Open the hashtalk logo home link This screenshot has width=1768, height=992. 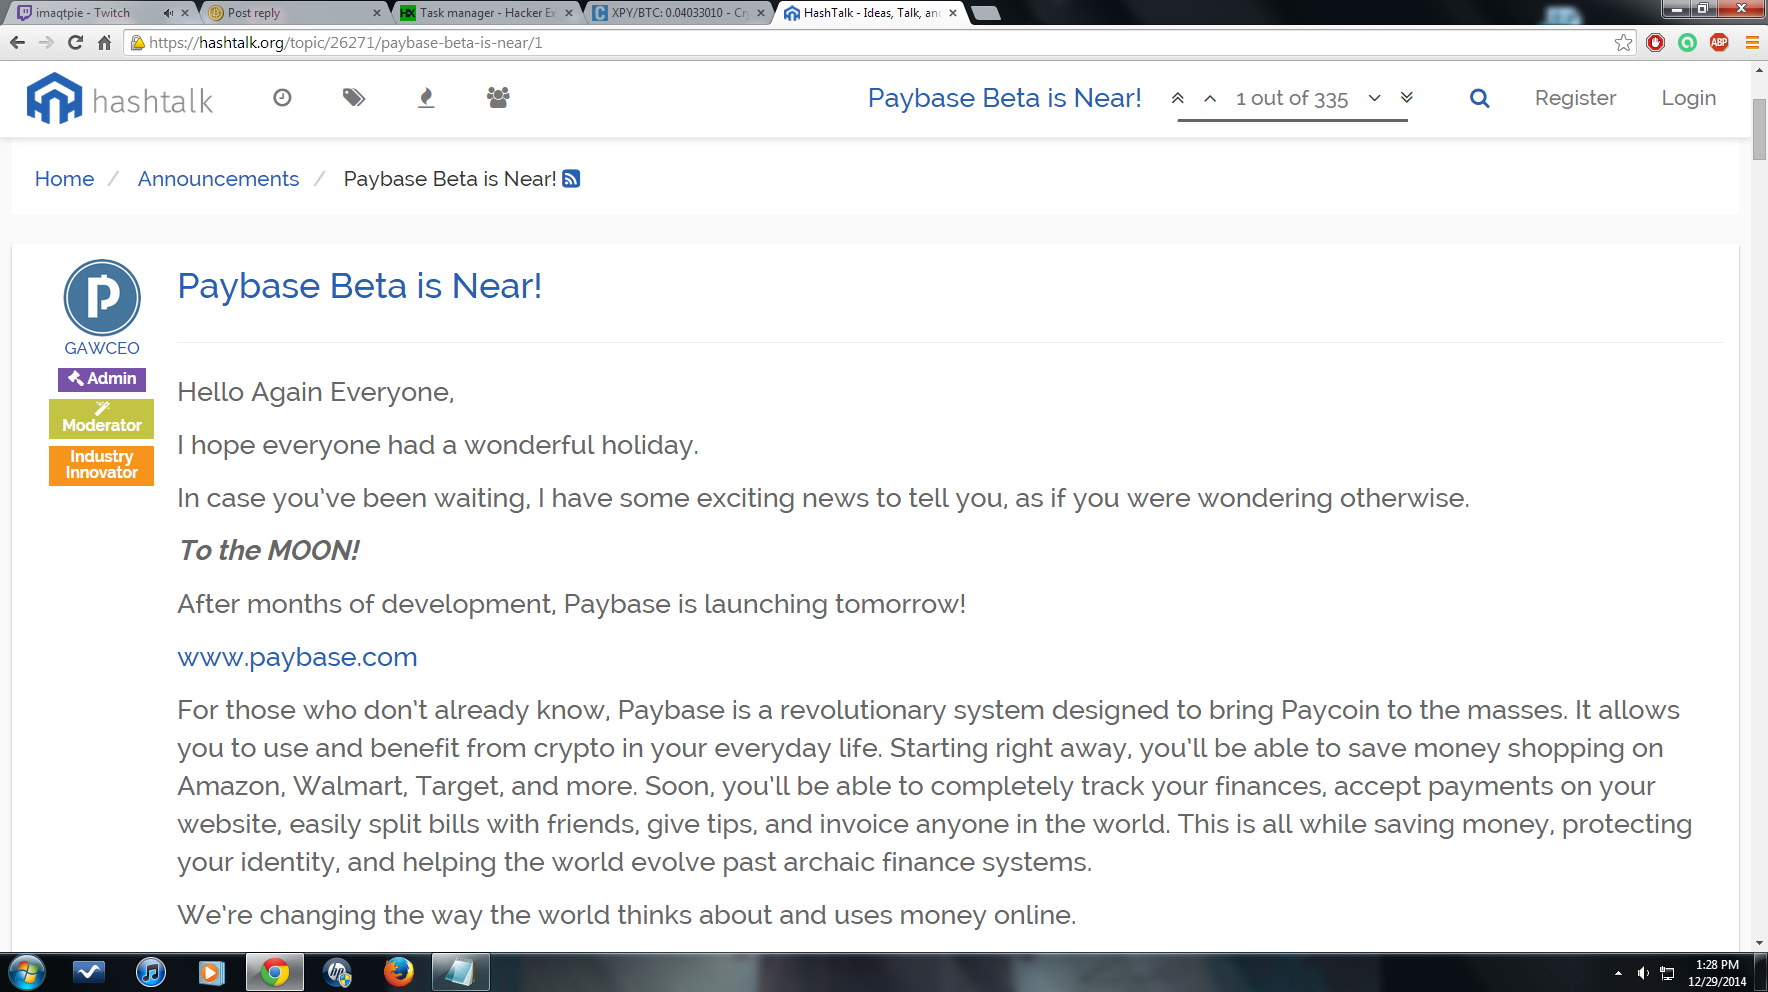[x=120, y=99]
